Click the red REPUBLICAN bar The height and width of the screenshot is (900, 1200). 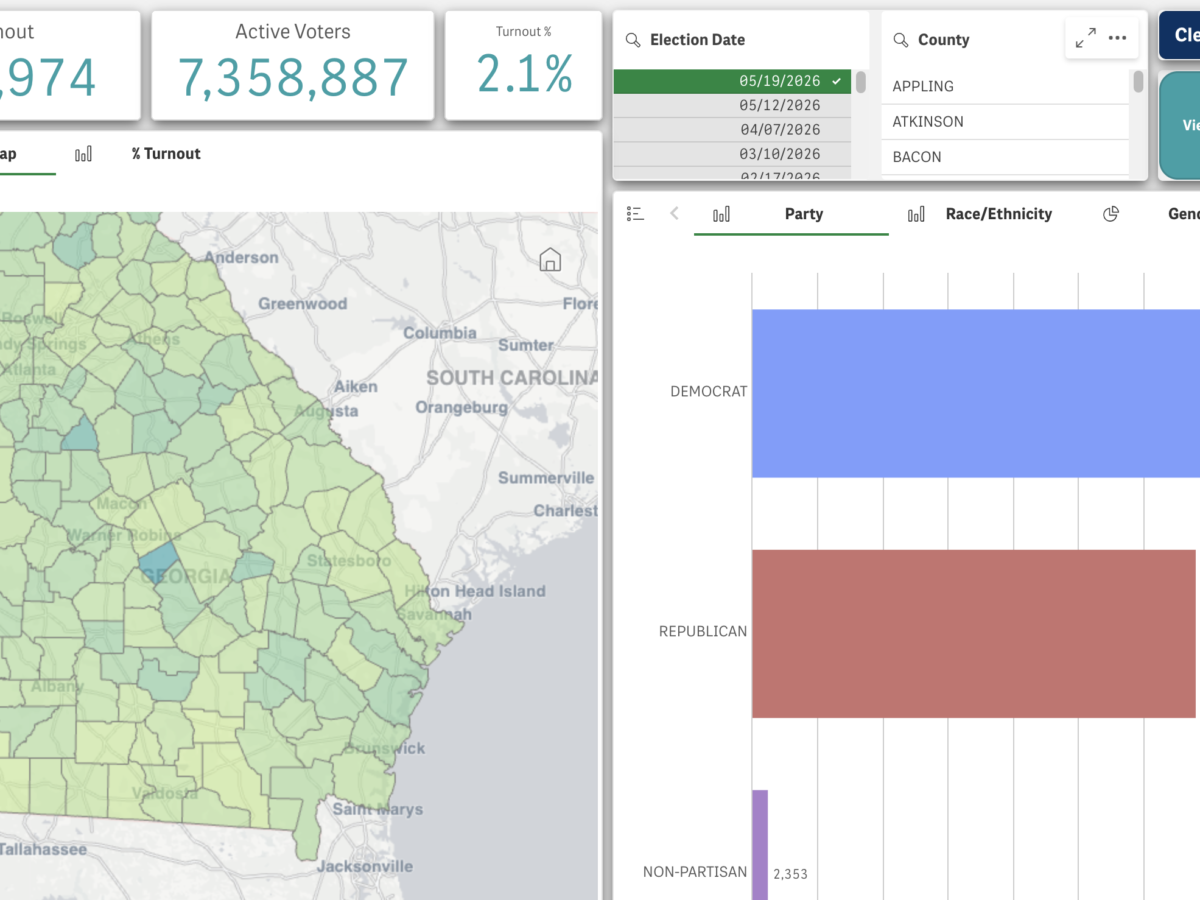pos(973,633)
